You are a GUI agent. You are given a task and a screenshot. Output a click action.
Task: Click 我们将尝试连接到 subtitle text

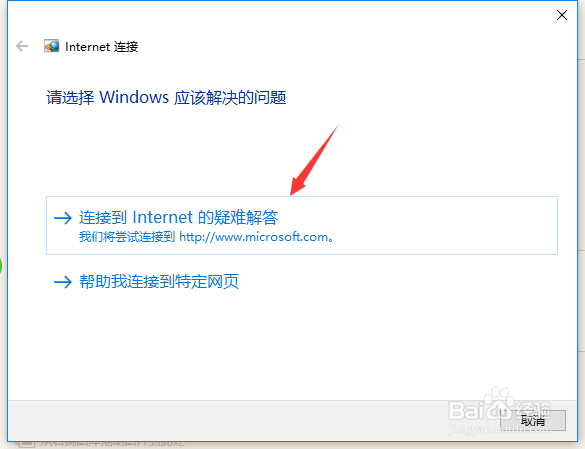coord(127,237)
